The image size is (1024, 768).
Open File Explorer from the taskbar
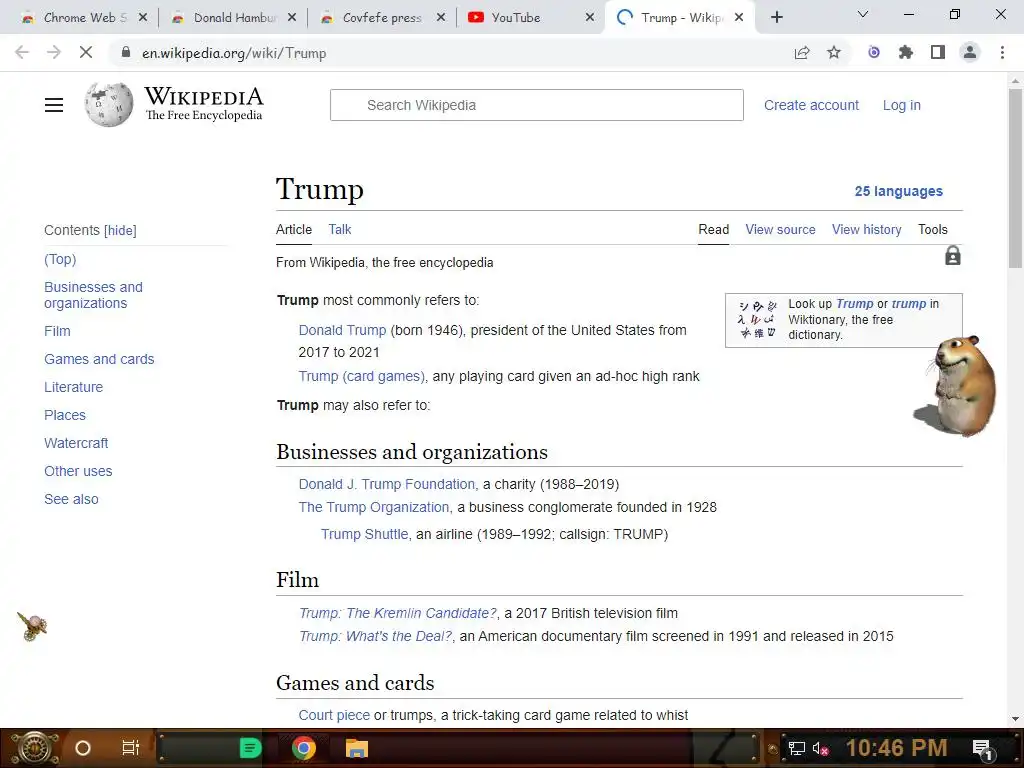click(x=357, y=748)
